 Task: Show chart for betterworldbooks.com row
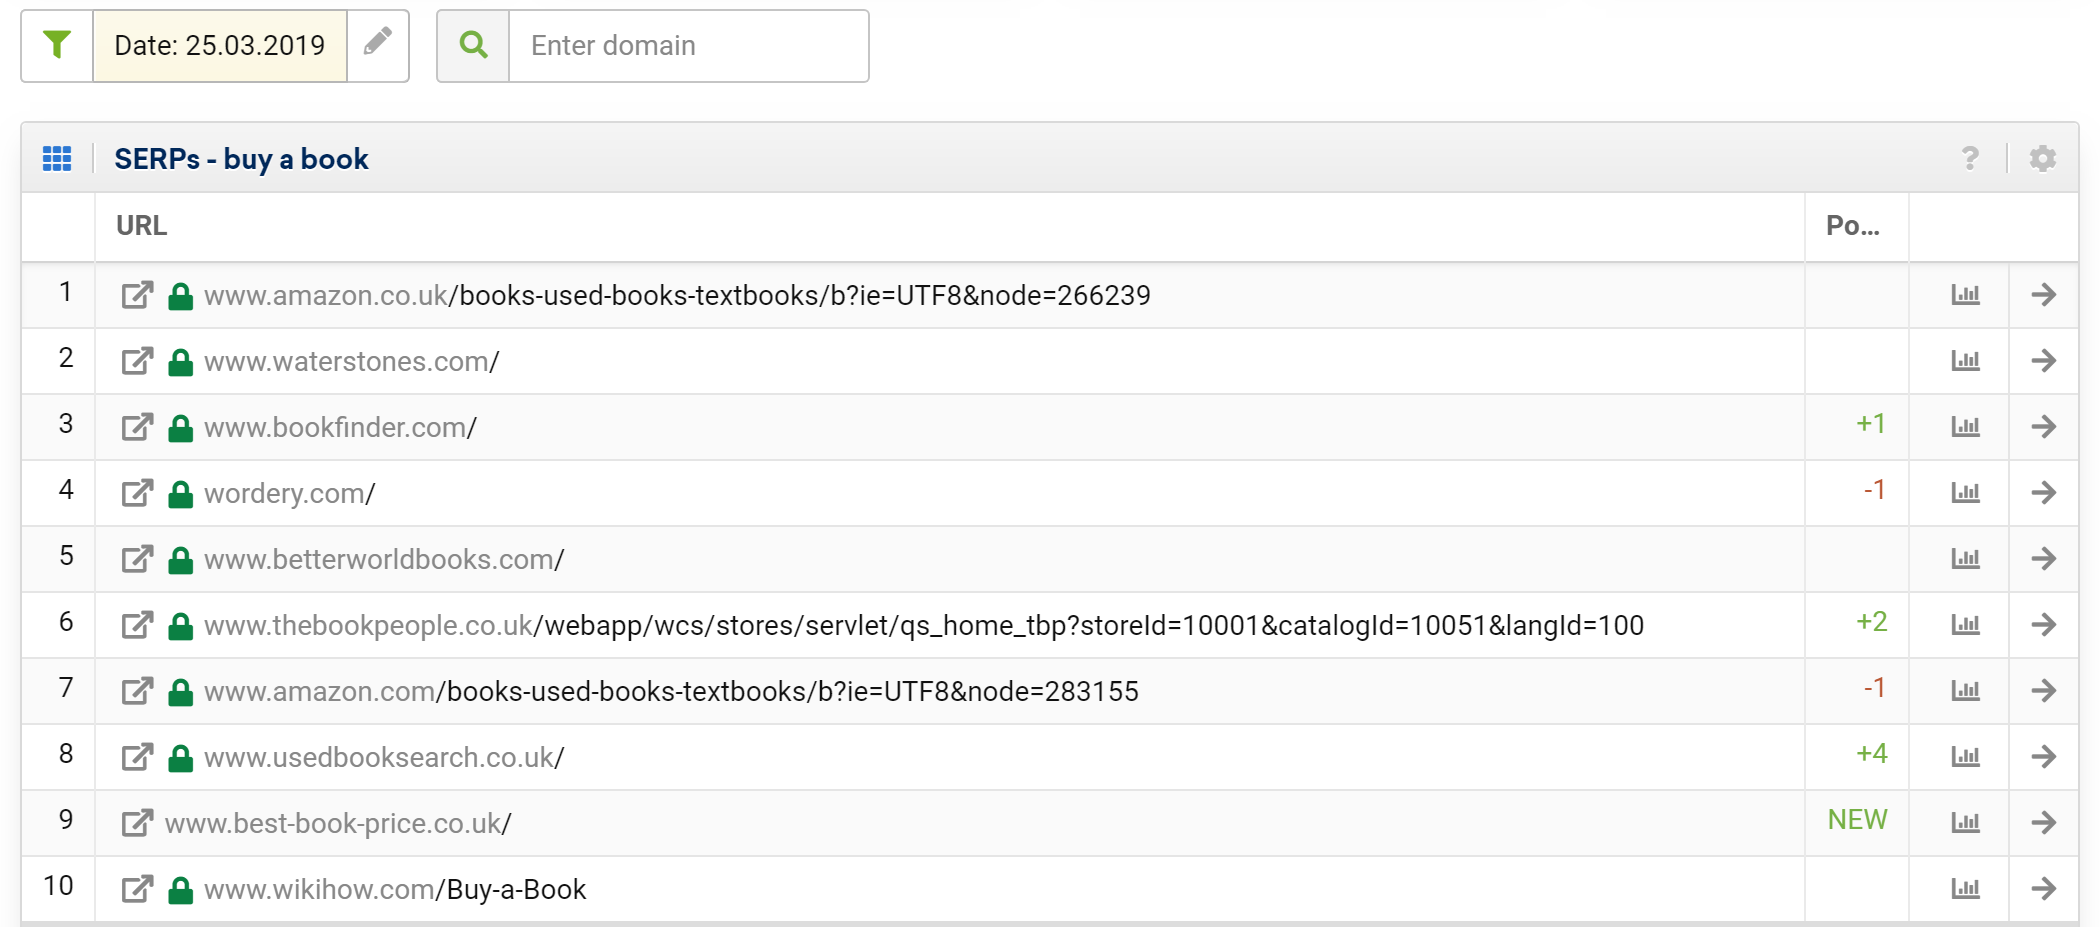(x=1965, y=559)
